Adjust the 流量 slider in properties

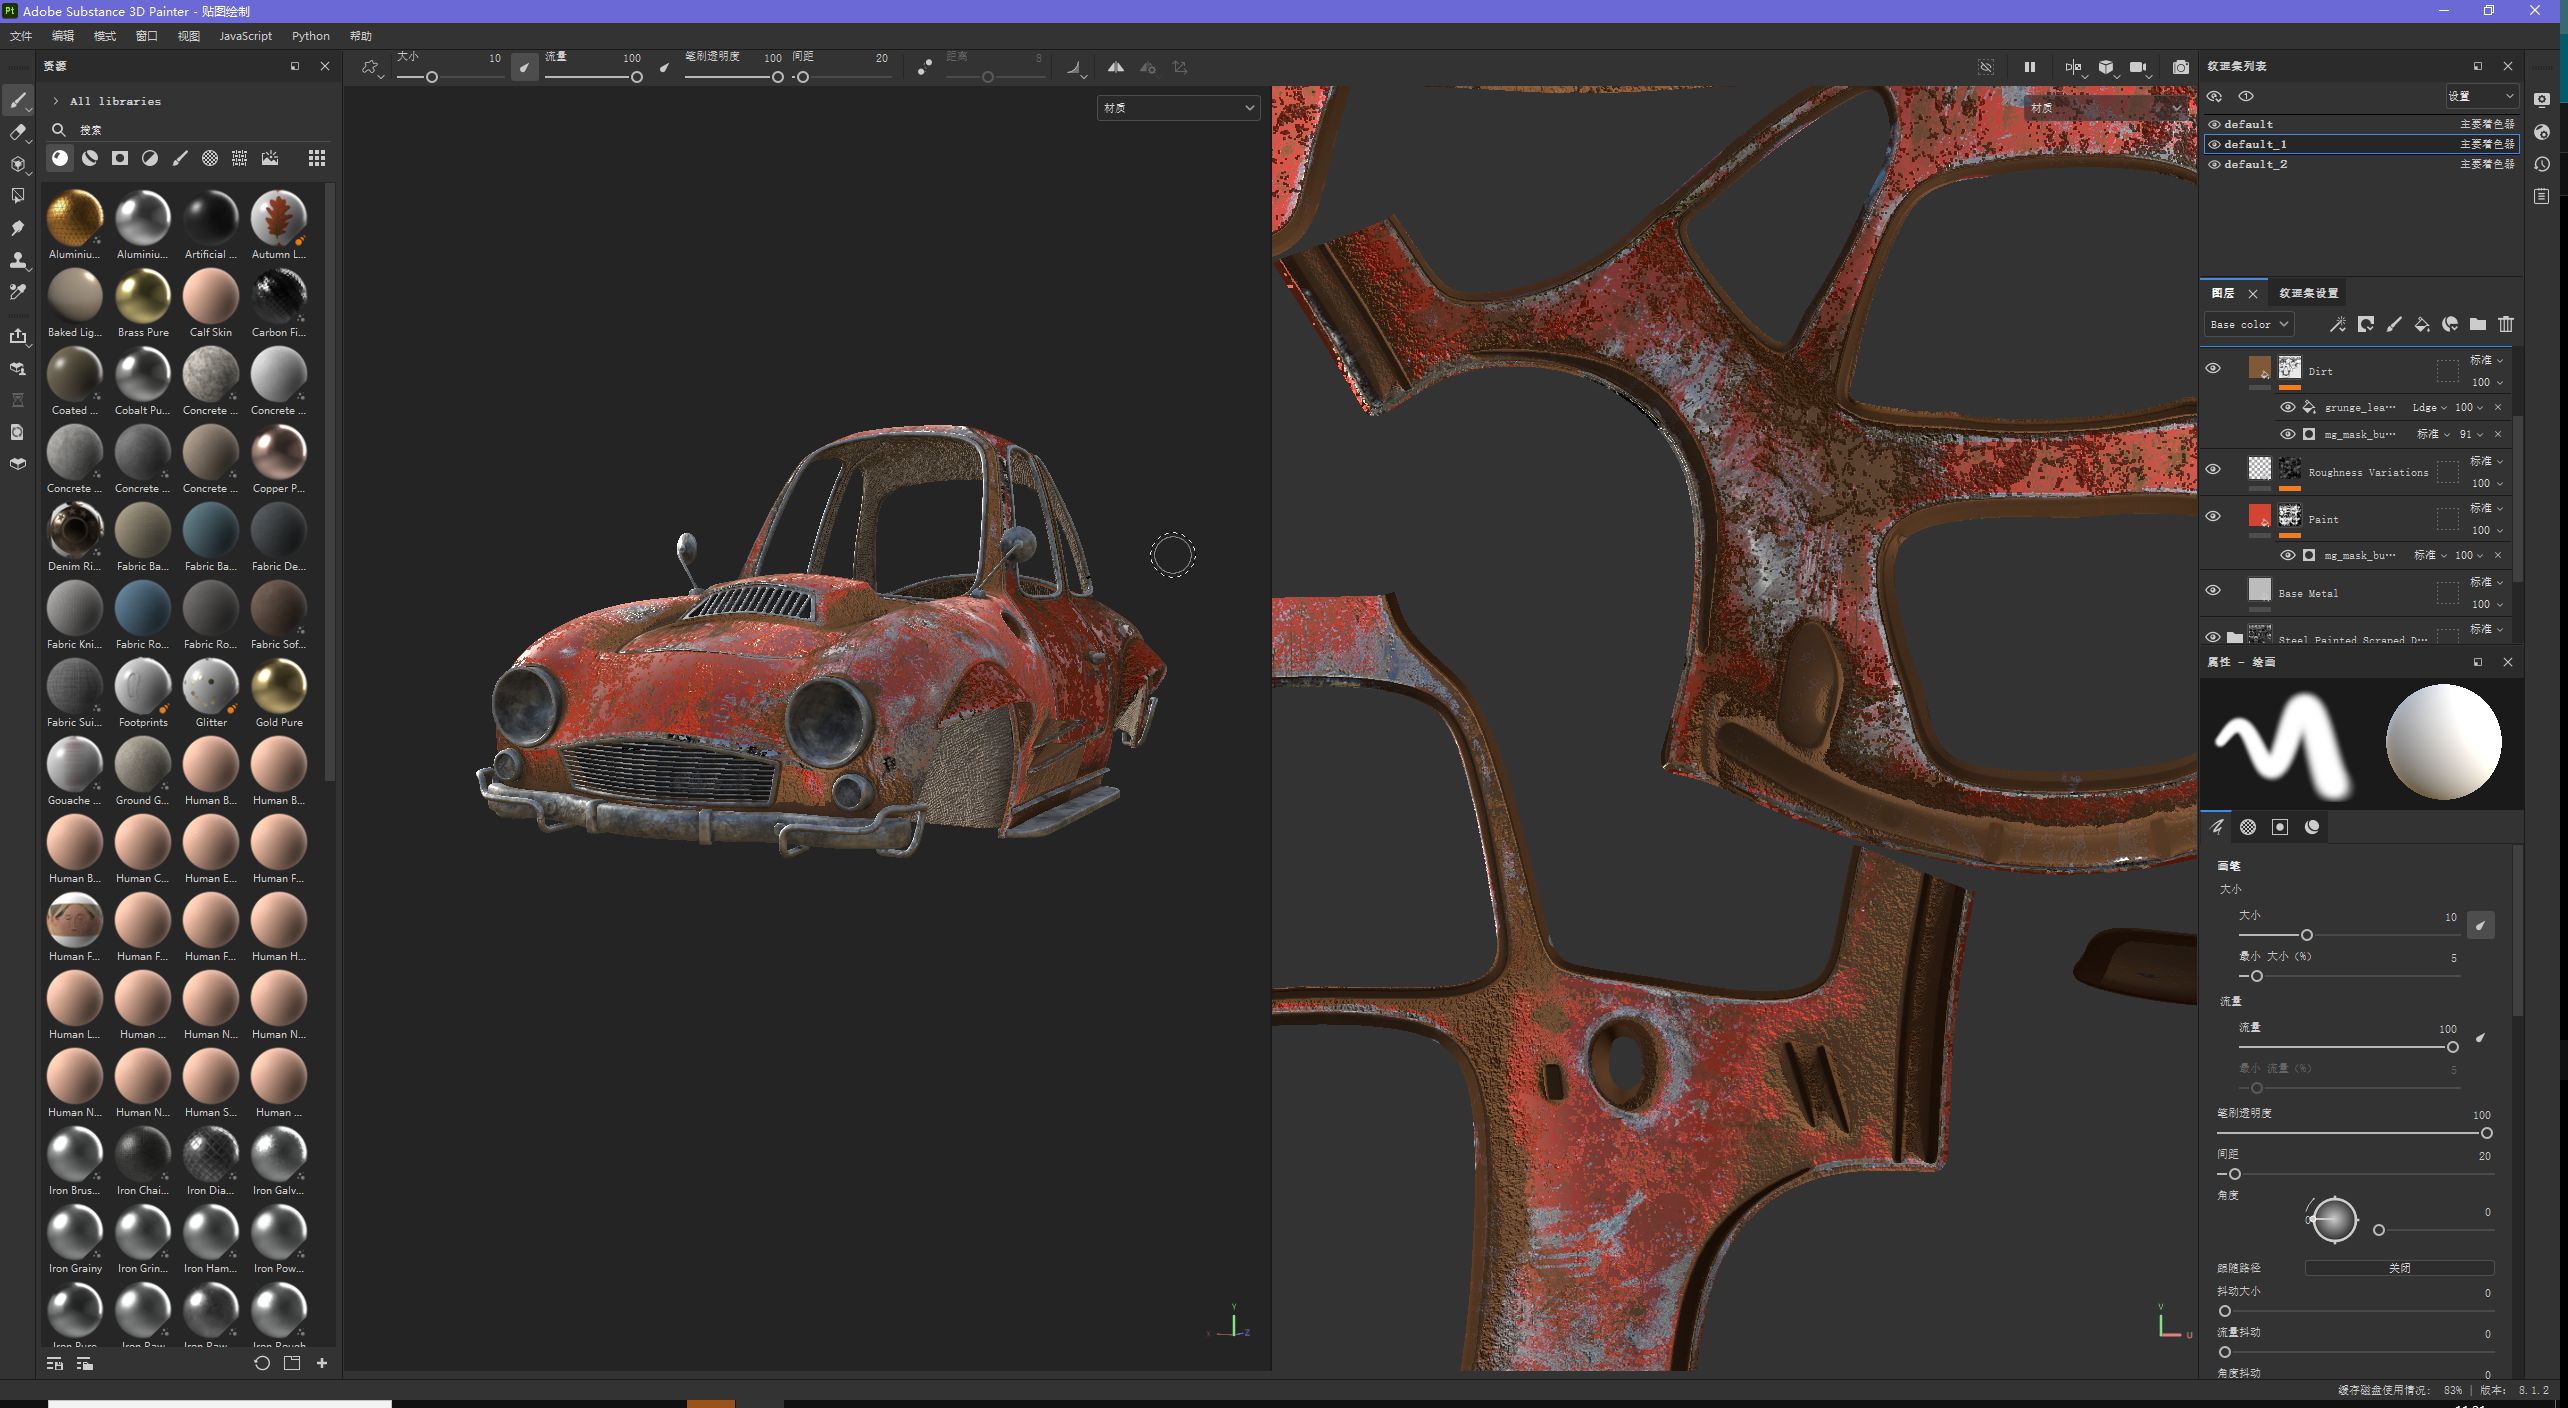click(x=2348, y=1047)
